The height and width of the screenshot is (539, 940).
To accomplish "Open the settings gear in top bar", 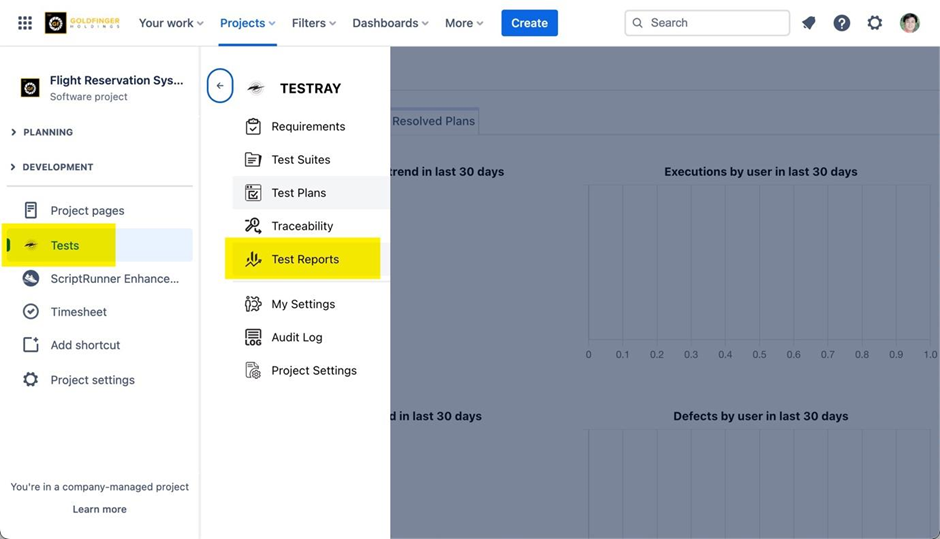I will 875,23.
